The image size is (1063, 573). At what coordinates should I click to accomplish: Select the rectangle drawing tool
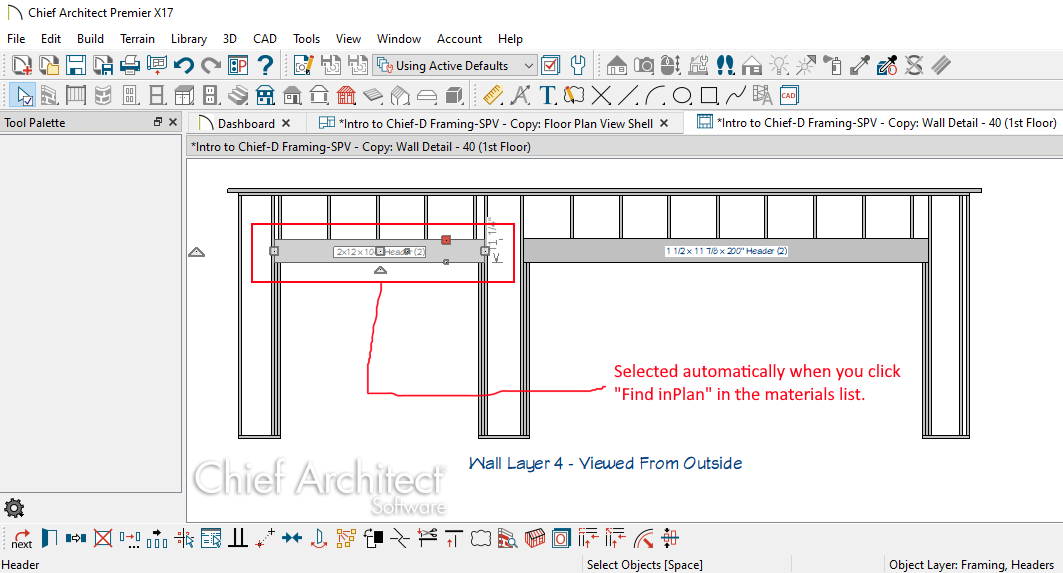point(709,96)
